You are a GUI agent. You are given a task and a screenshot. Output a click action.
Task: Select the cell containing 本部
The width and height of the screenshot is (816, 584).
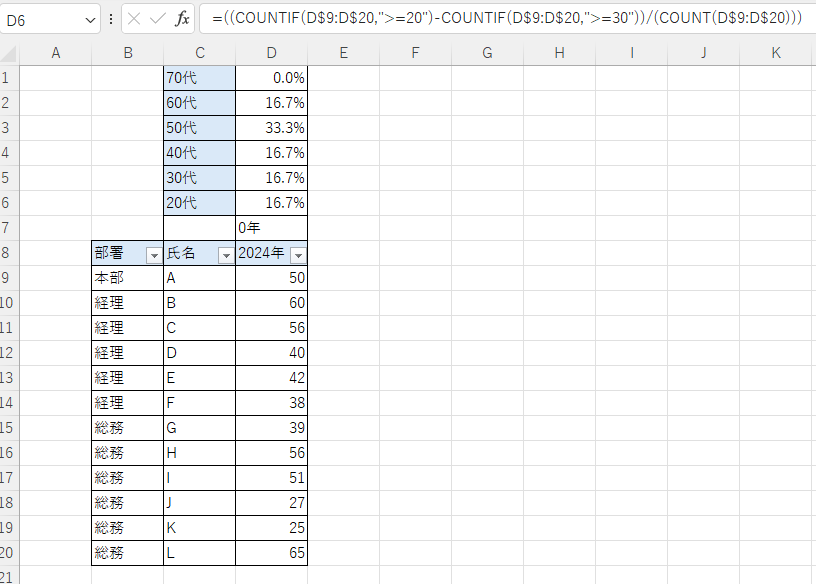click(127, 278)
